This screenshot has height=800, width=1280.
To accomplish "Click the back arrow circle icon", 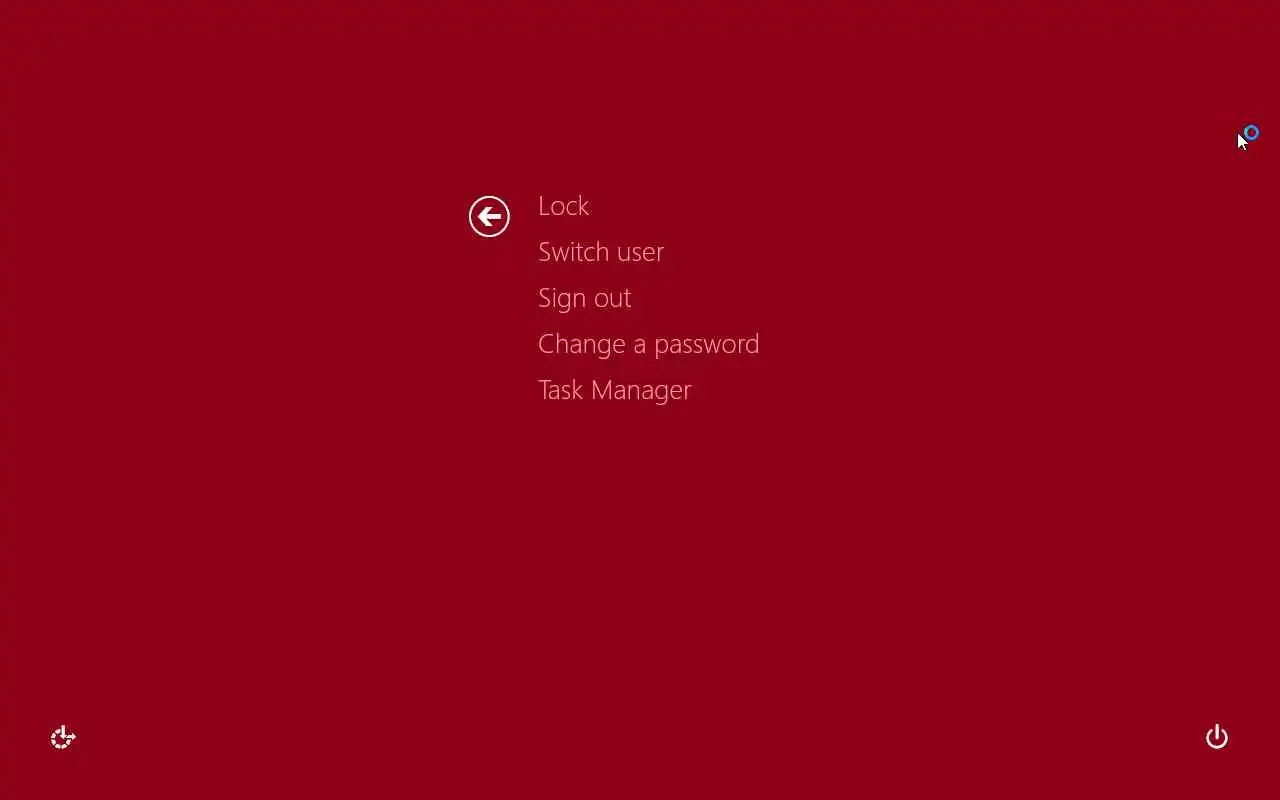I will pyautogui.click(x=489, y=216).
